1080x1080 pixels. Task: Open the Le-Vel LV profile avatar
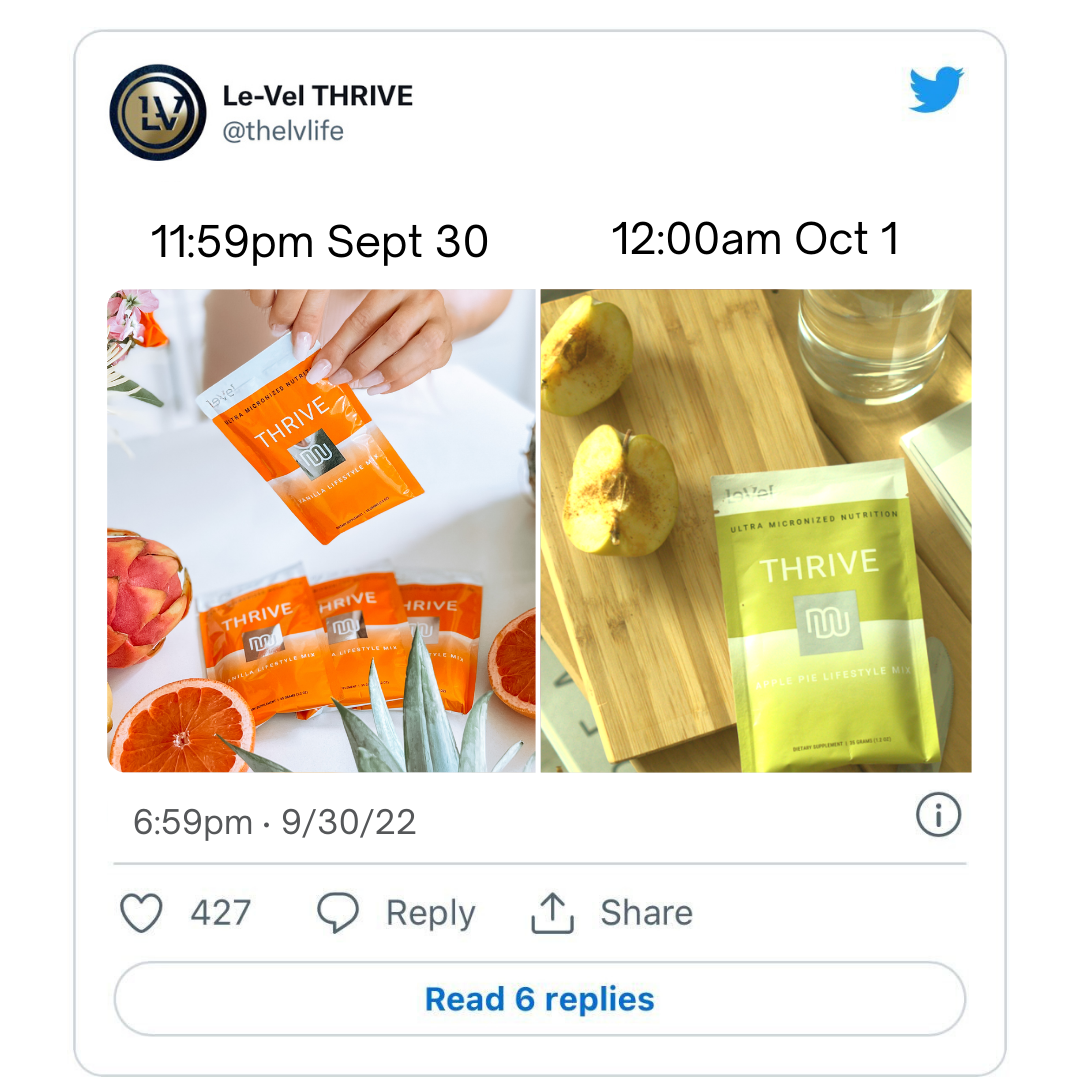(x=158, y=112)
